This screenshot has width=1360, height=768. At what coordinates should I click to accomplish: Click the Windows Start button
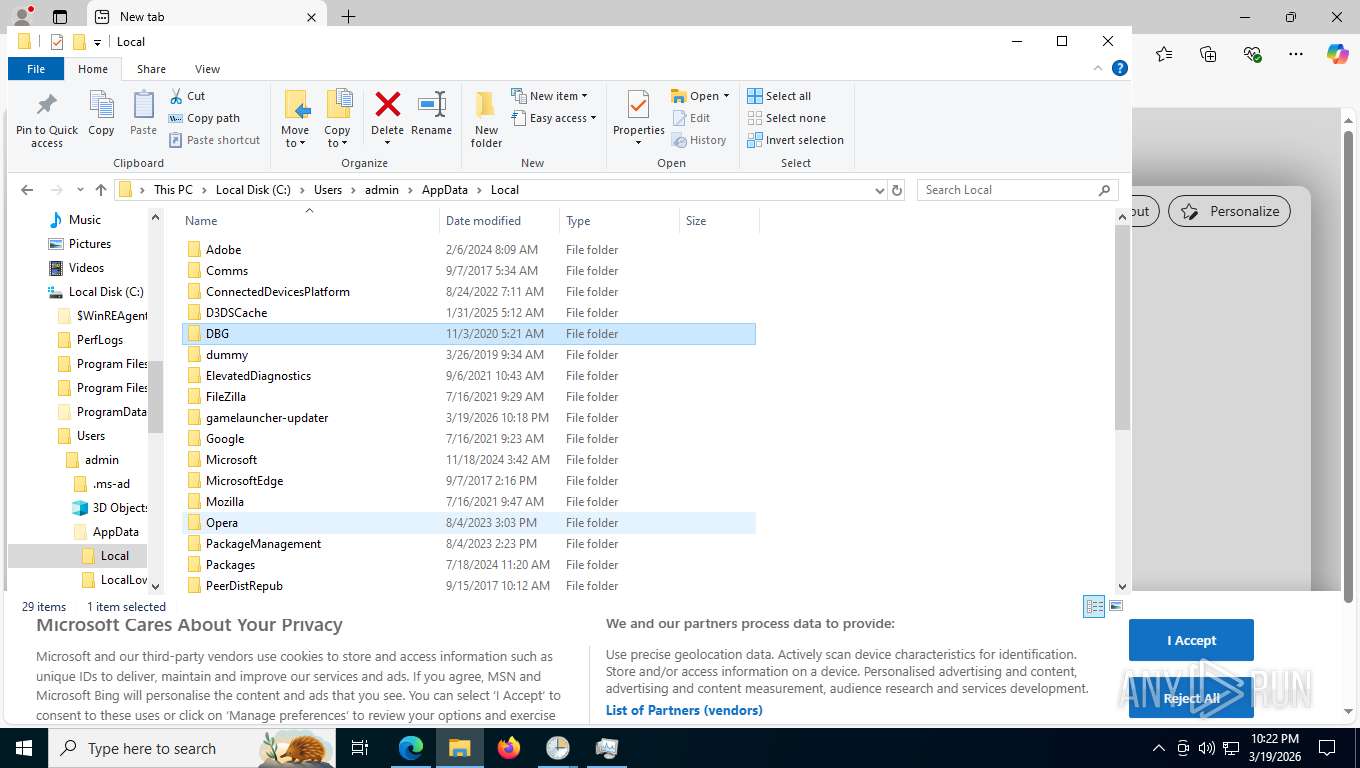24,748
